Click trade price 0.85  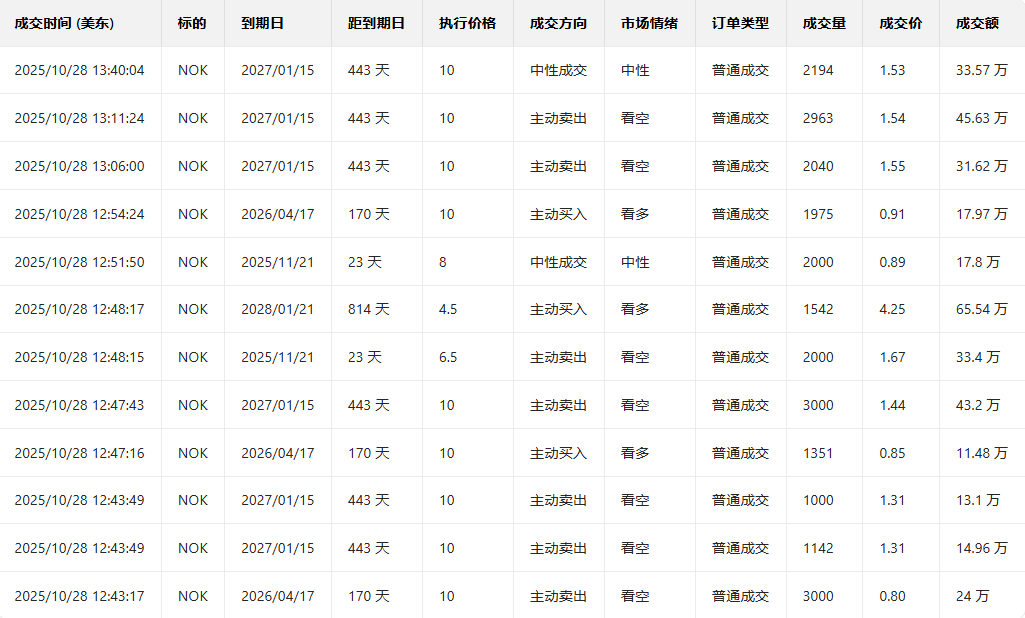click(x=892, y=453)
